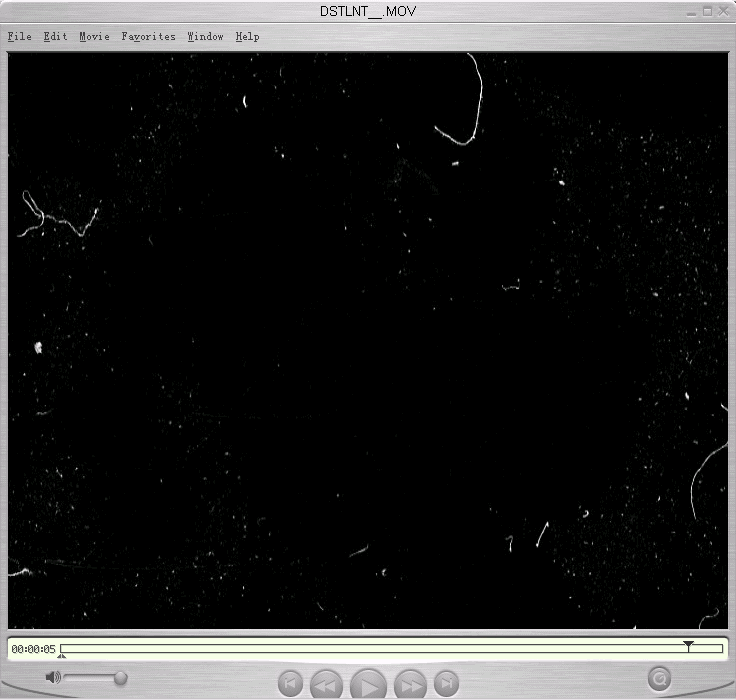Click the 00:00:05 time display
The width and height of the screenshot is (736, 700).
pyautogui.click(x=33, y=649)
